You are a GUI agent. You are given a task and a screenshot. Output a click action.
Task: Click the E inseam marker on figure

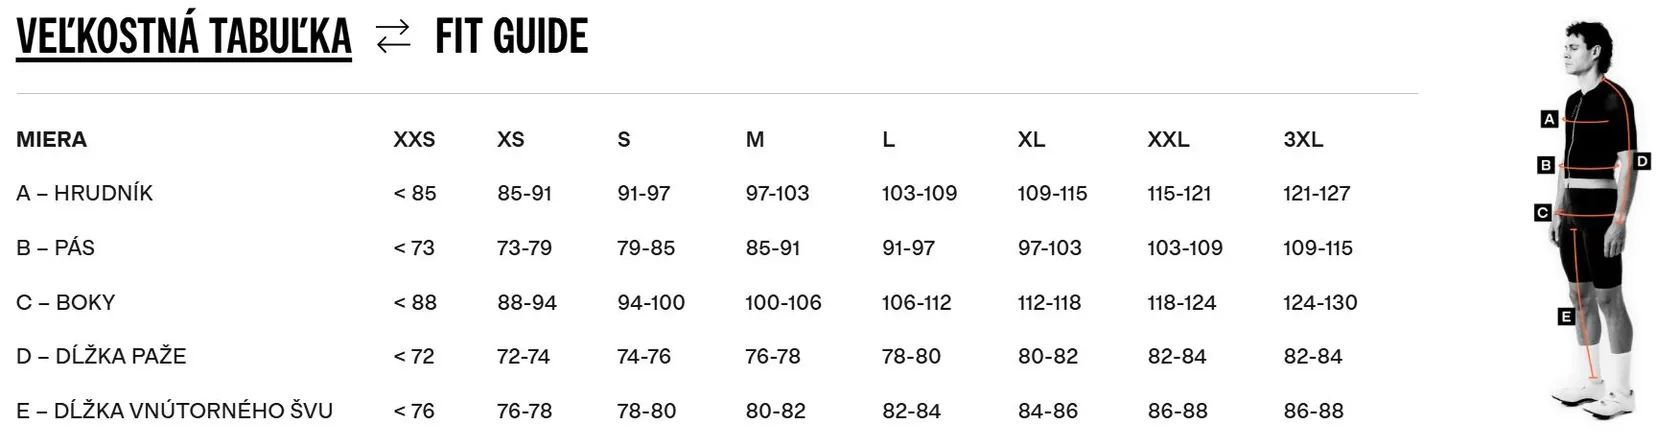click(x=1566, y=317)
